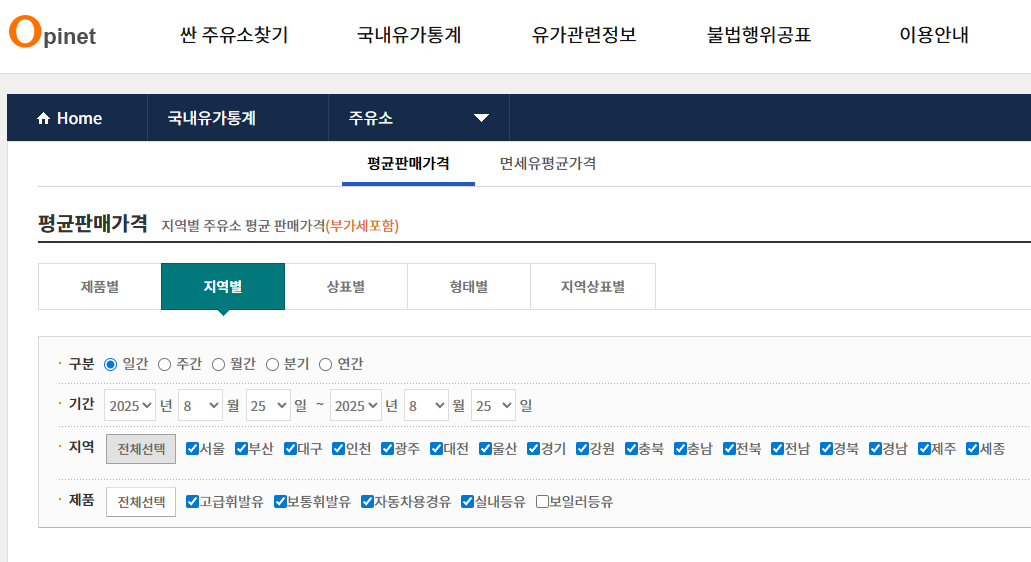This screenshot has height=562, width=1031.
Task: Select the 지역상표별 tab
Action: coord(593,287)
